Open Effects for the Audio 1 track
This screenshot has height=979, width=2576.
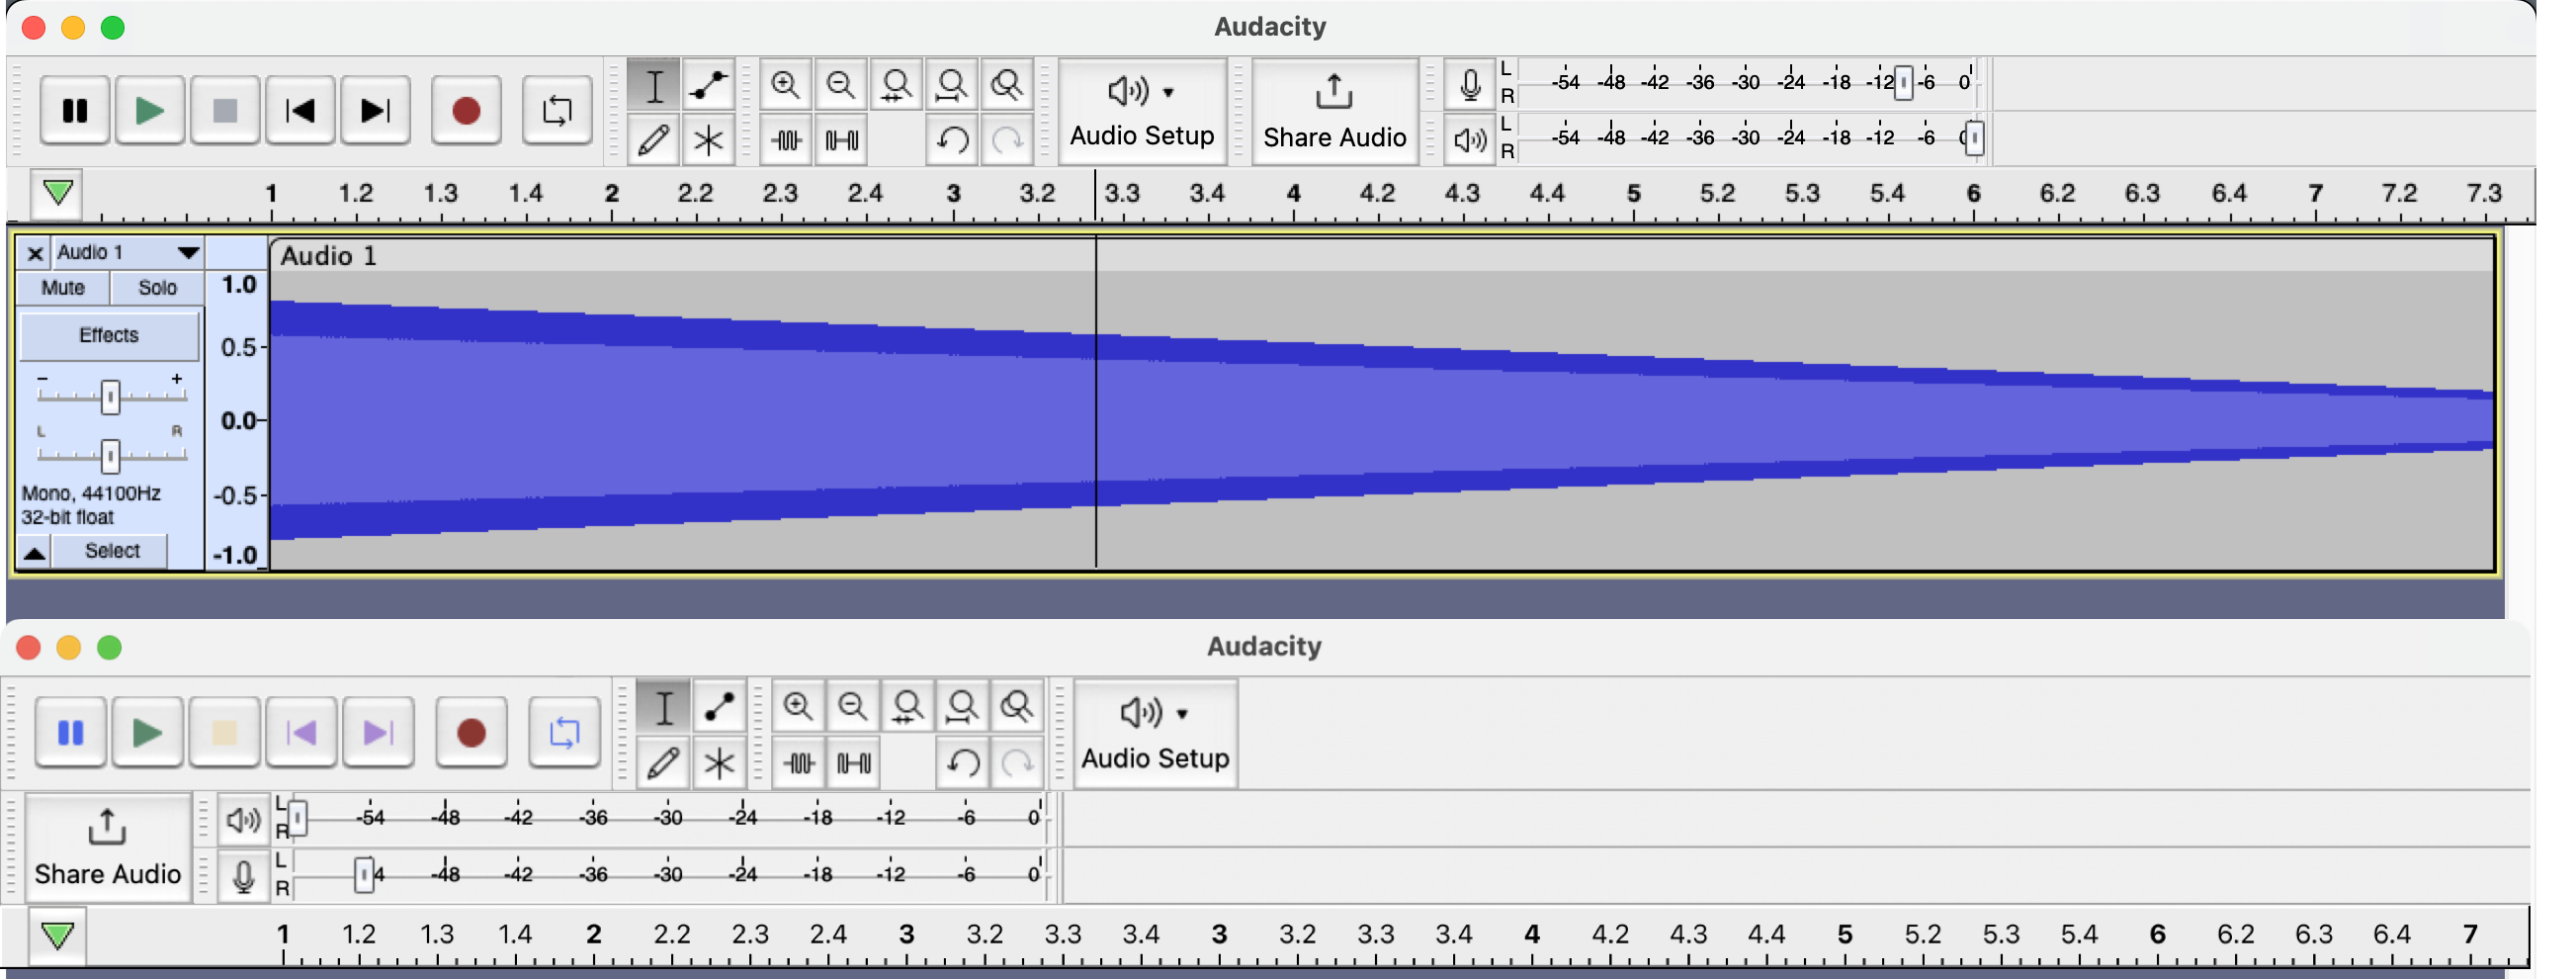109,335
